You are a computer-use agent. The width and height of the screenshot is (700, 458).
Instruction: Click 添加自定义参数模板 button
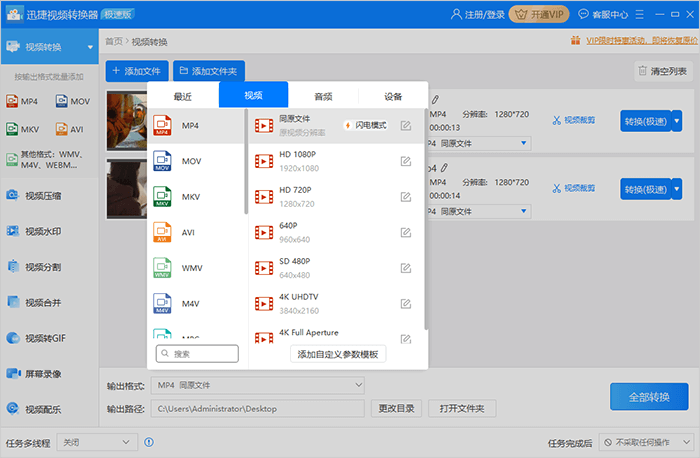[338, 354]
